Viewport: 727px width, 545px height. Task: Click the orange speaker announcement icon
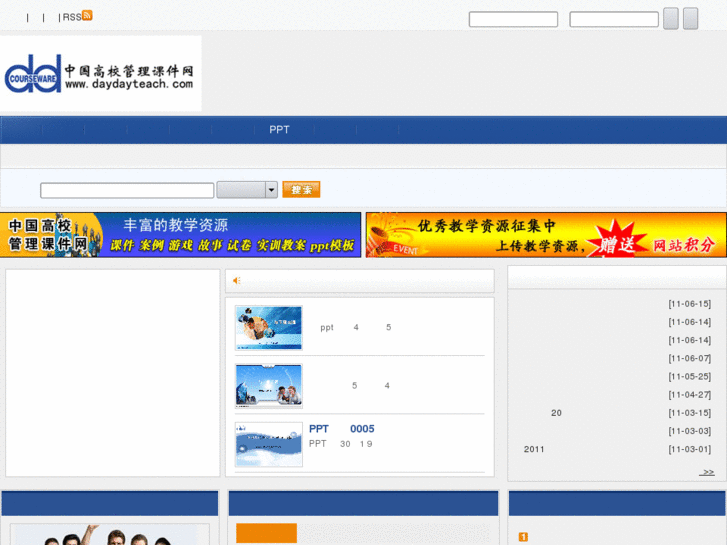236,280
